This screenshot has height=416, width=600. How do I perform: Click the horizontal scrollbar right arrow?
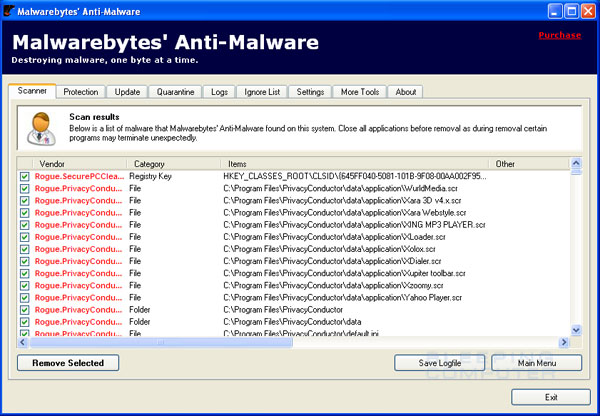pyautogui.click(x=564, y=342)
